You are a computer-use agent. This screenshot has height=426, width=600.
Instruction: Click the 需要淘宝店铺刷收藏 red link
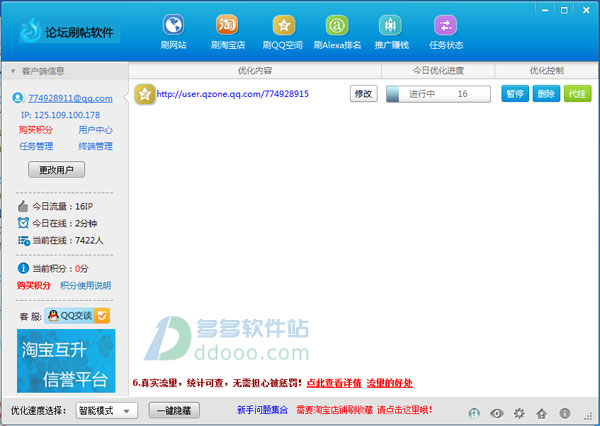tap(364, 410)
